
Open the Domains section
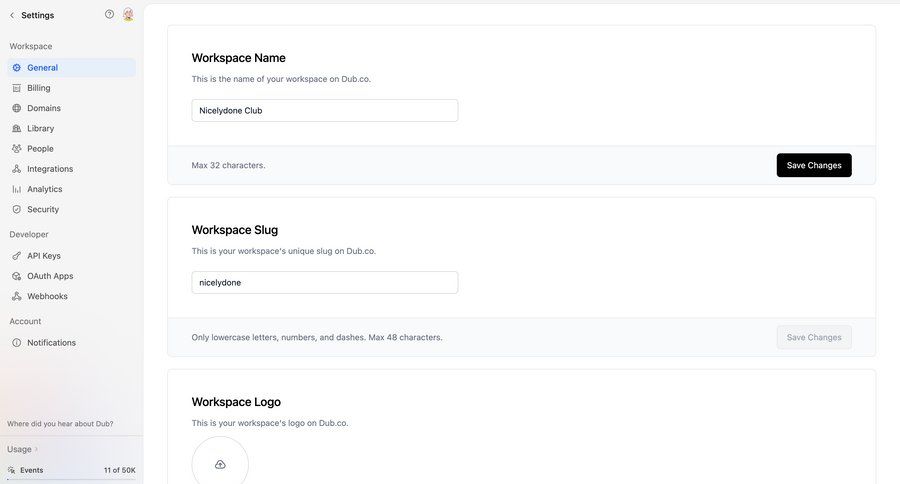click(72, 108)
